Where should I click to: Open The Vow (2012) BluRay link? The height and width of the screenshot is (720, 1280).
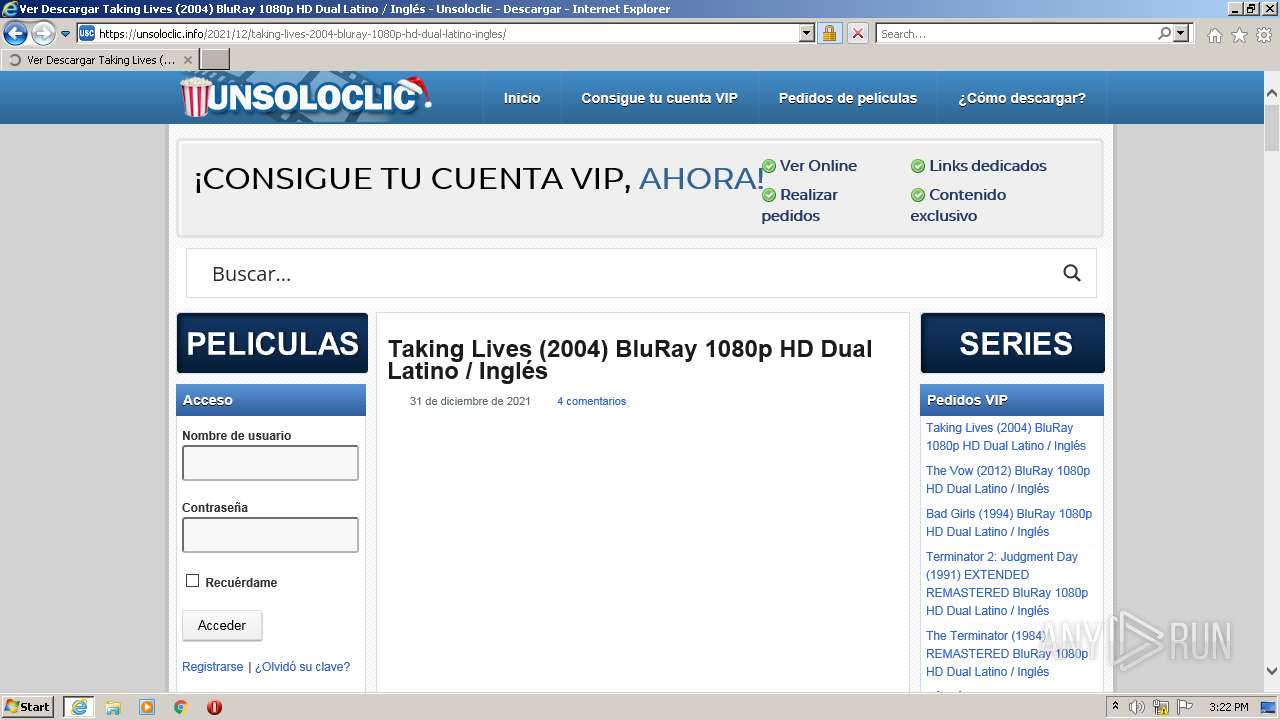click(x=1008, y=480)
